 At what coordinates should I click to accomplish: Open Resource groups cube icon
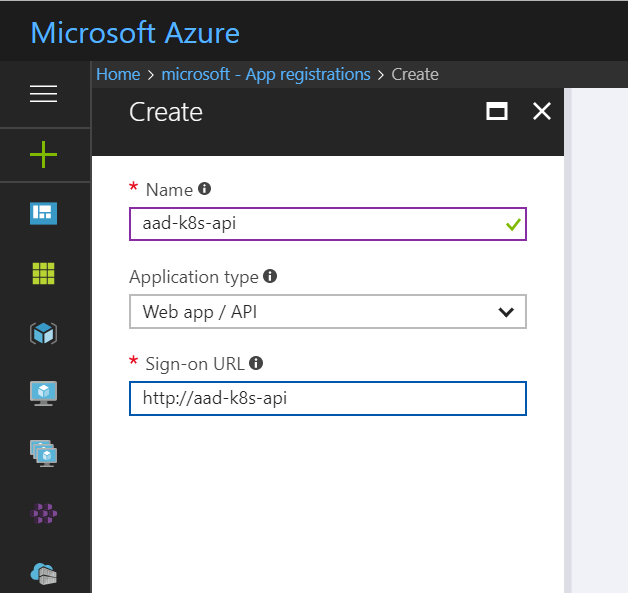coord(44,333)
